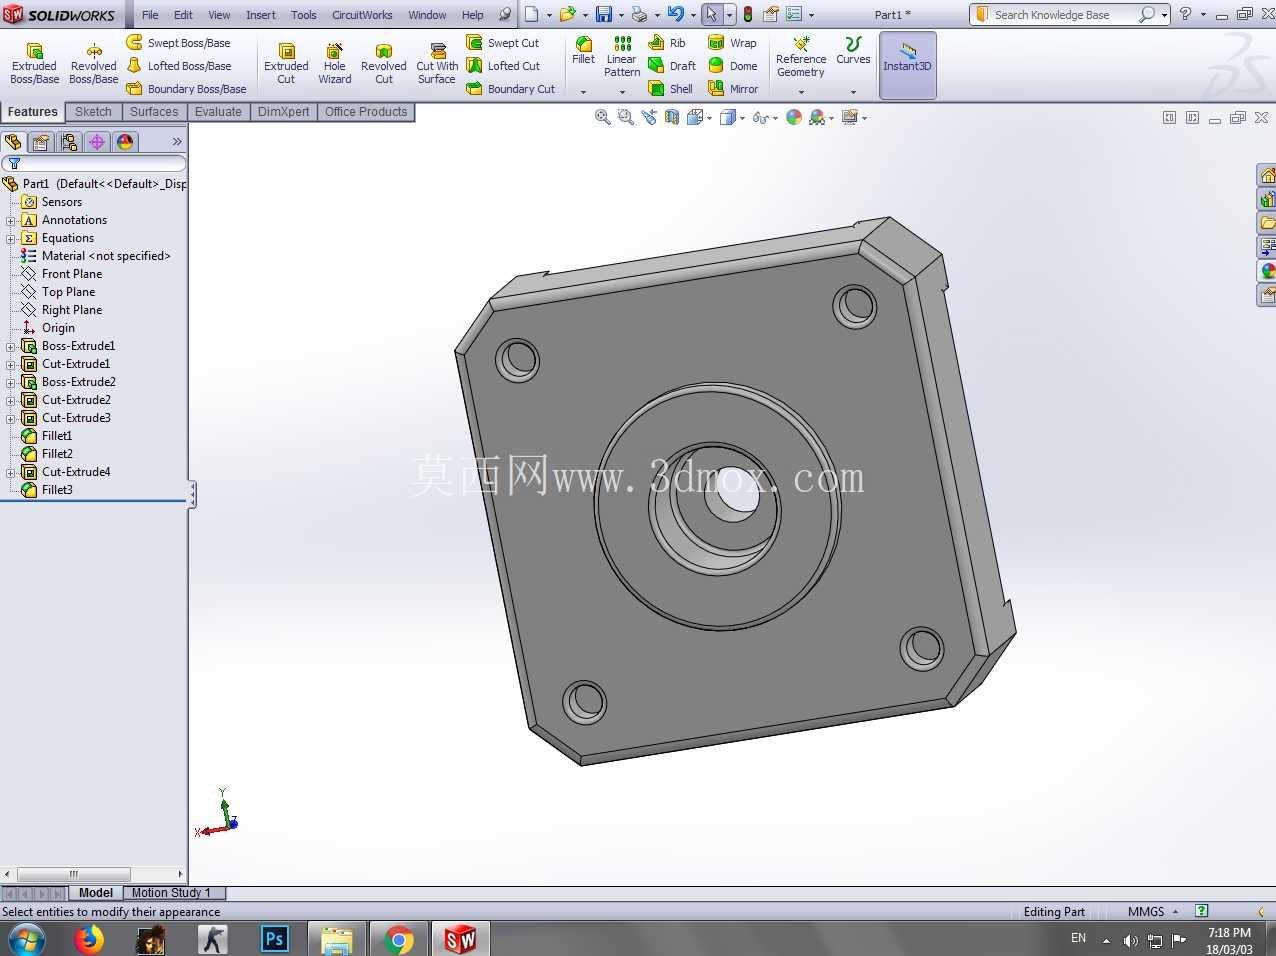Activate the Extruded Cut tool

pyautogui.click(x=286, y=63)
